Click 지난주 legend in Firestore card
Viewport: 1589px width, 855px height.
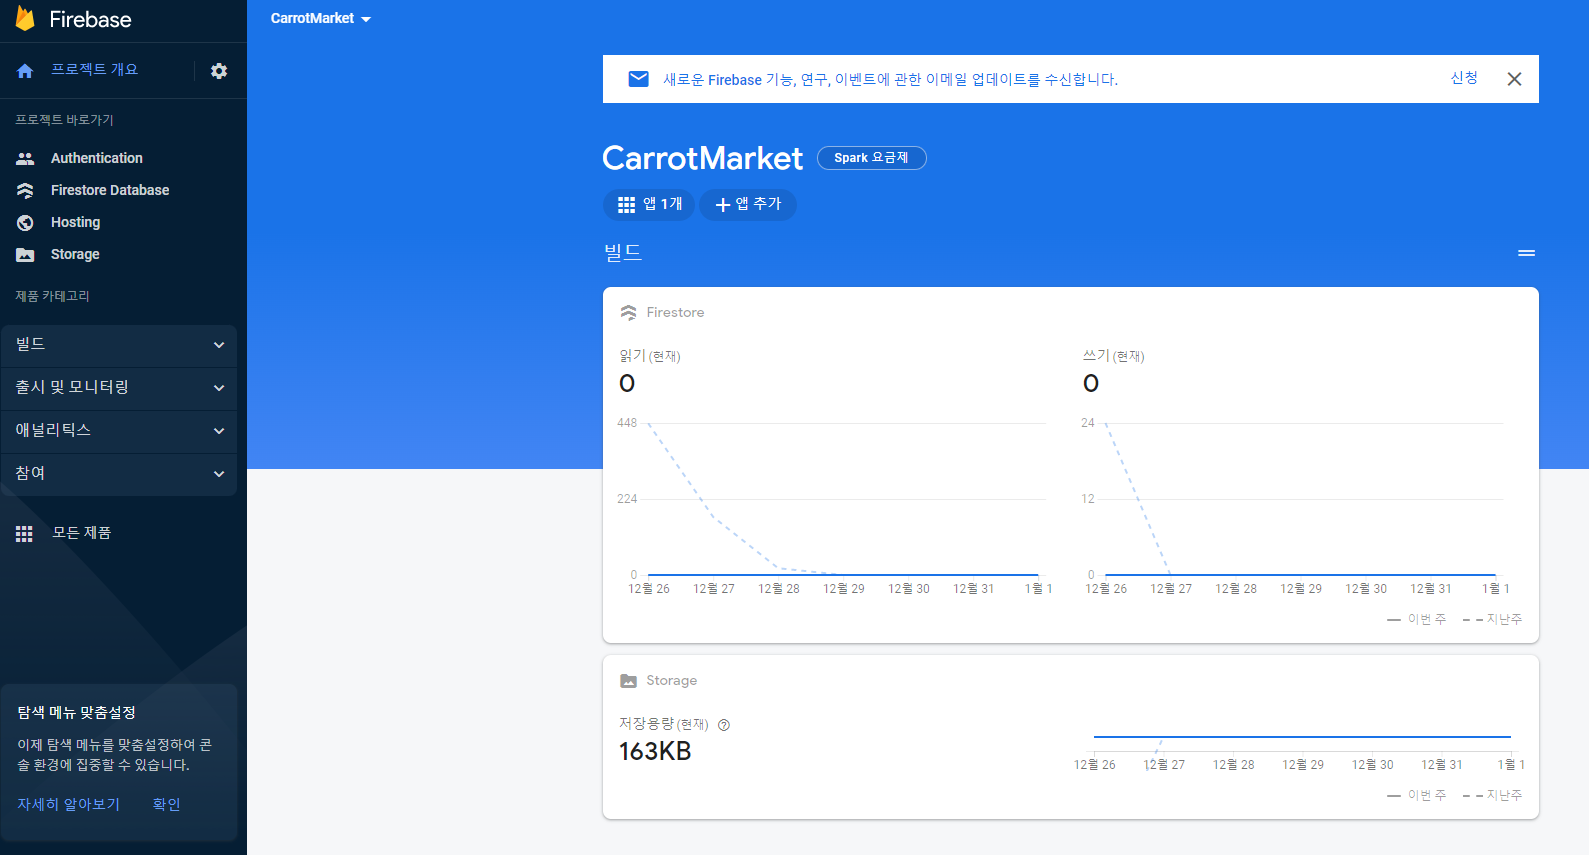(1492, 620)
